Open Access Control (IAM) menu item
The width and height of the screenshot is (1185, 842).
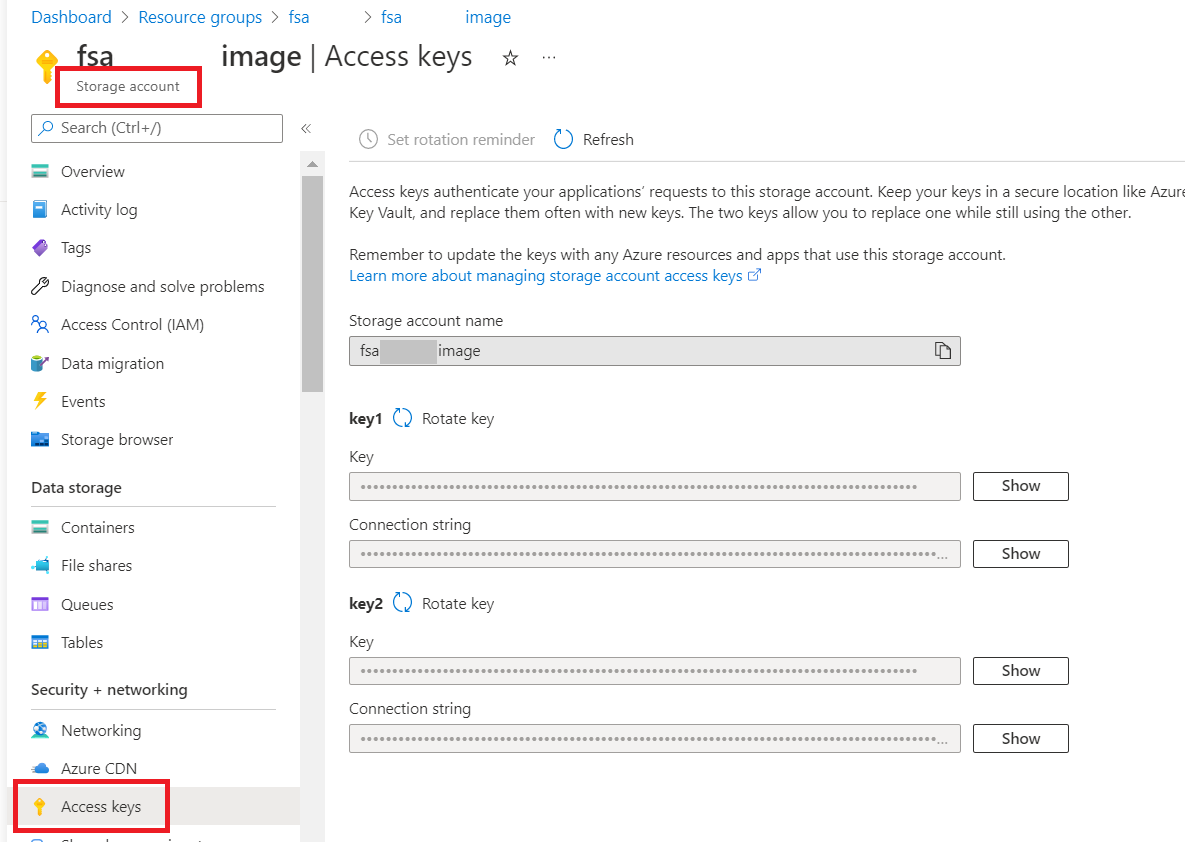pos(132,325)
